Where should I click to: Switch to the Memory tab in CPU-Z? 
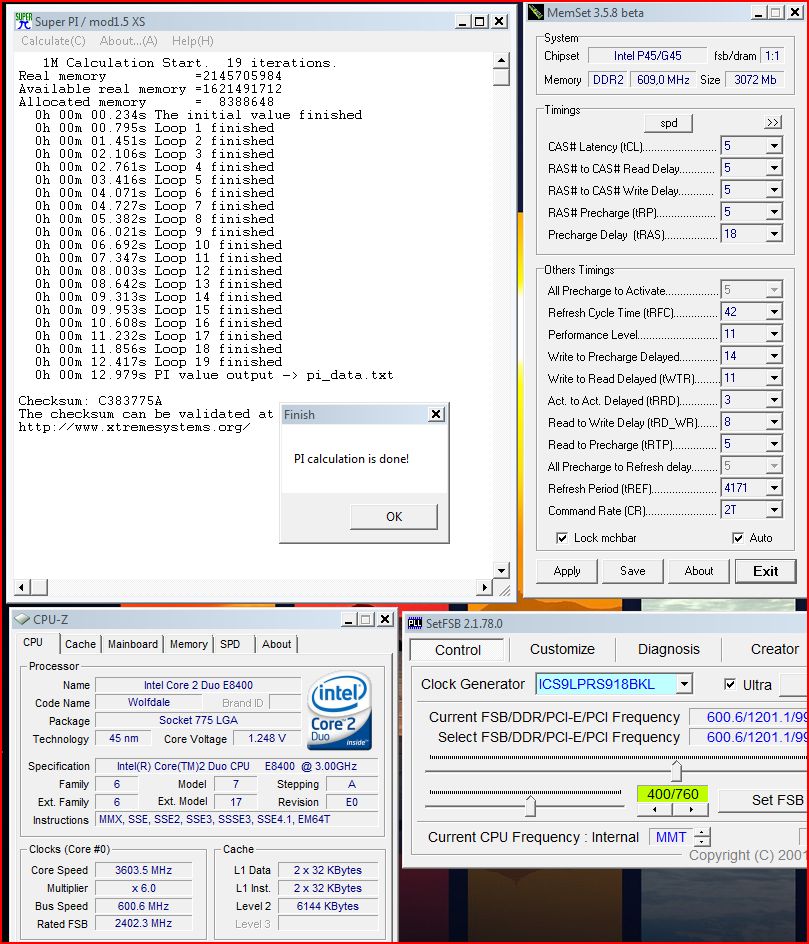click(x=188, y=644)
